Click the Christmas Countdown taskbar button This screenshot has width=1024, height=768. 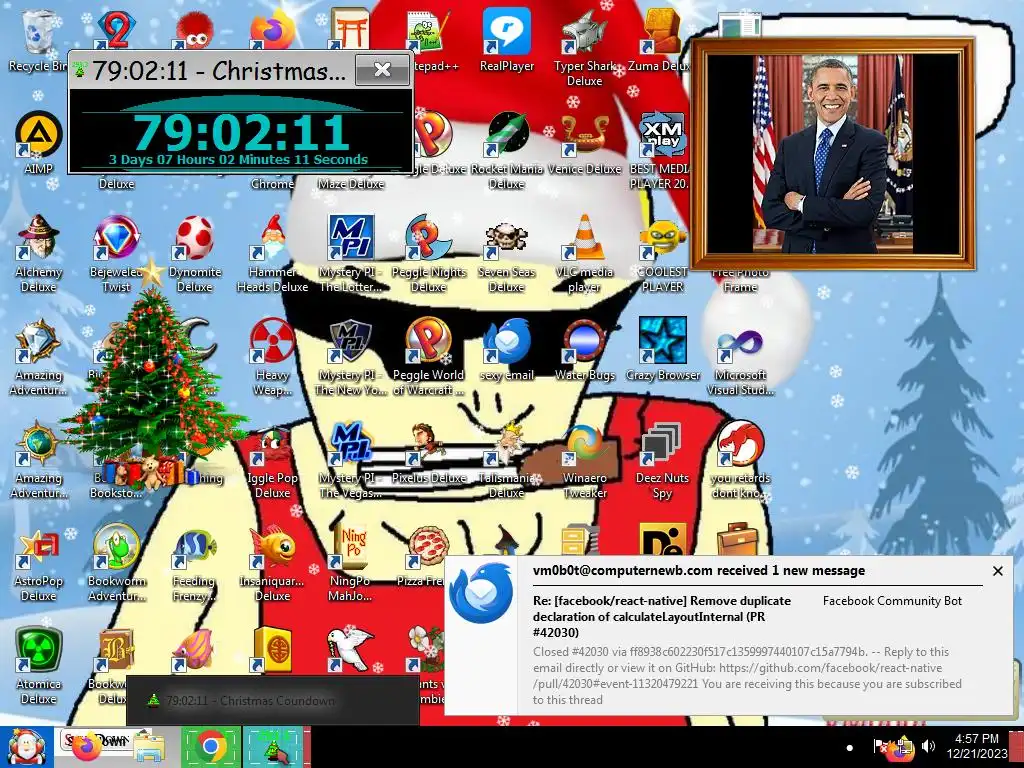(274, 747)
